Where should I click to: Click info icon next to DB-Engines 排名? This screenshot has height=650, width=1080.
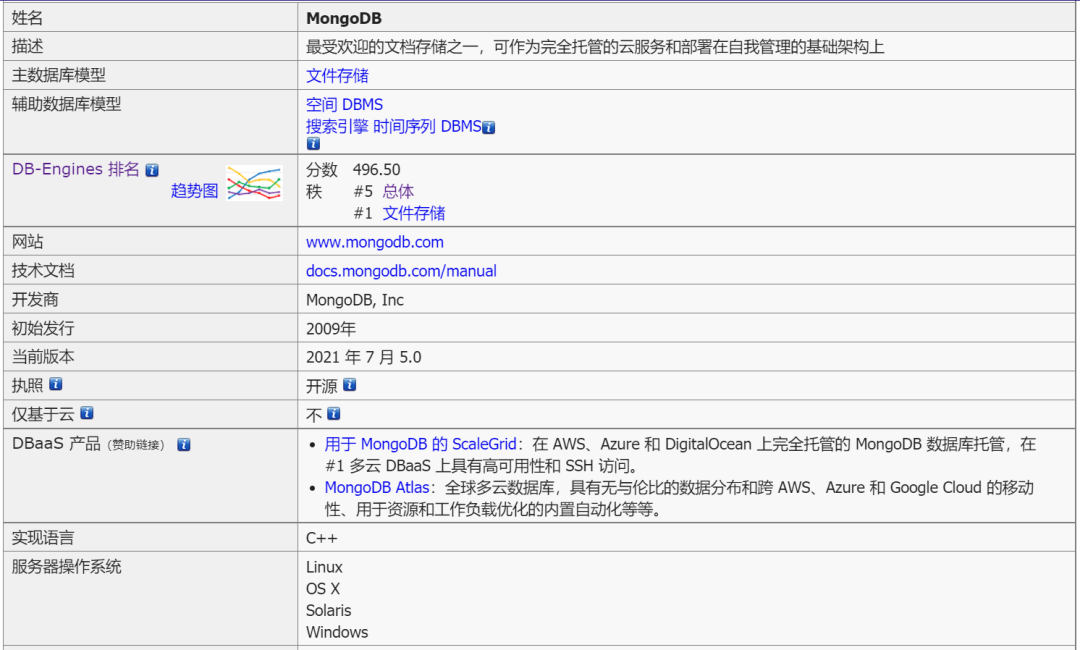click(152, 170)
